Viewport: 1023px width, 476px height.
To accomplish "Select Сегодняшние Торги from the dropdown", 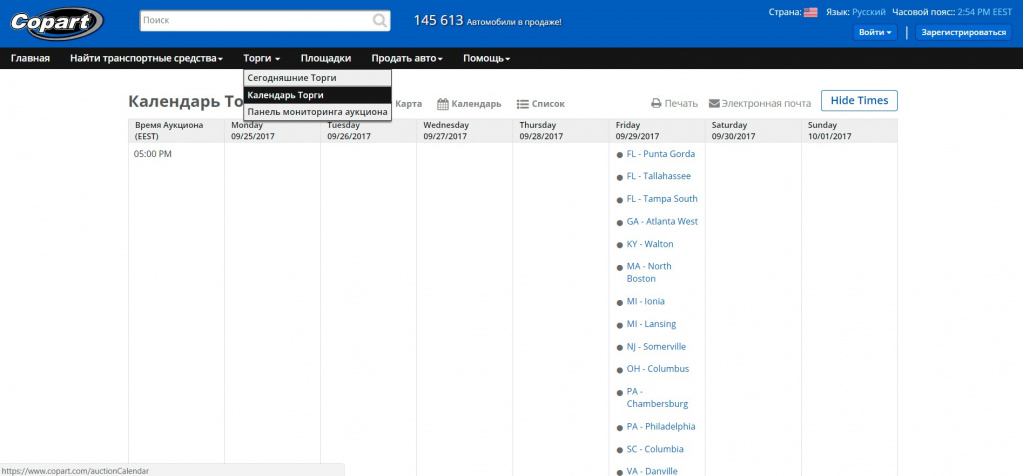I will [317, 78].
